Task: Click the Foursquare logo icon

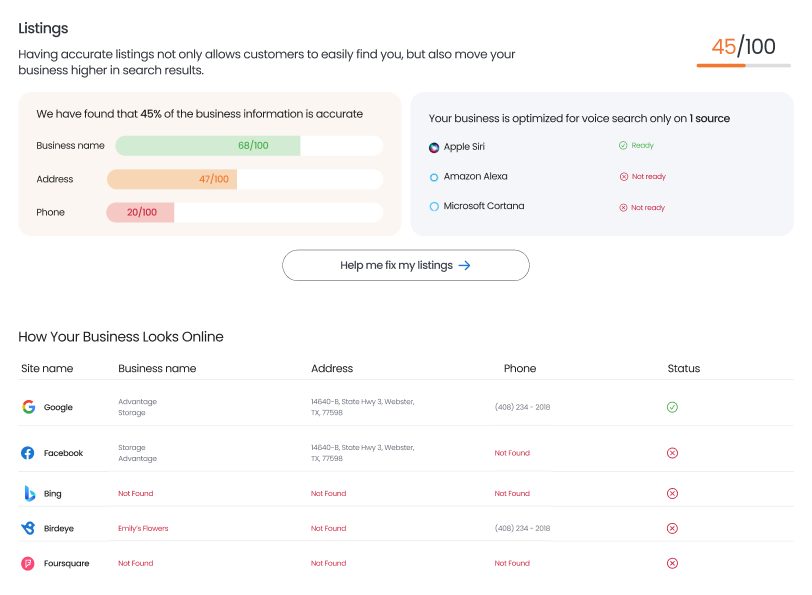Action: (28, 563)
